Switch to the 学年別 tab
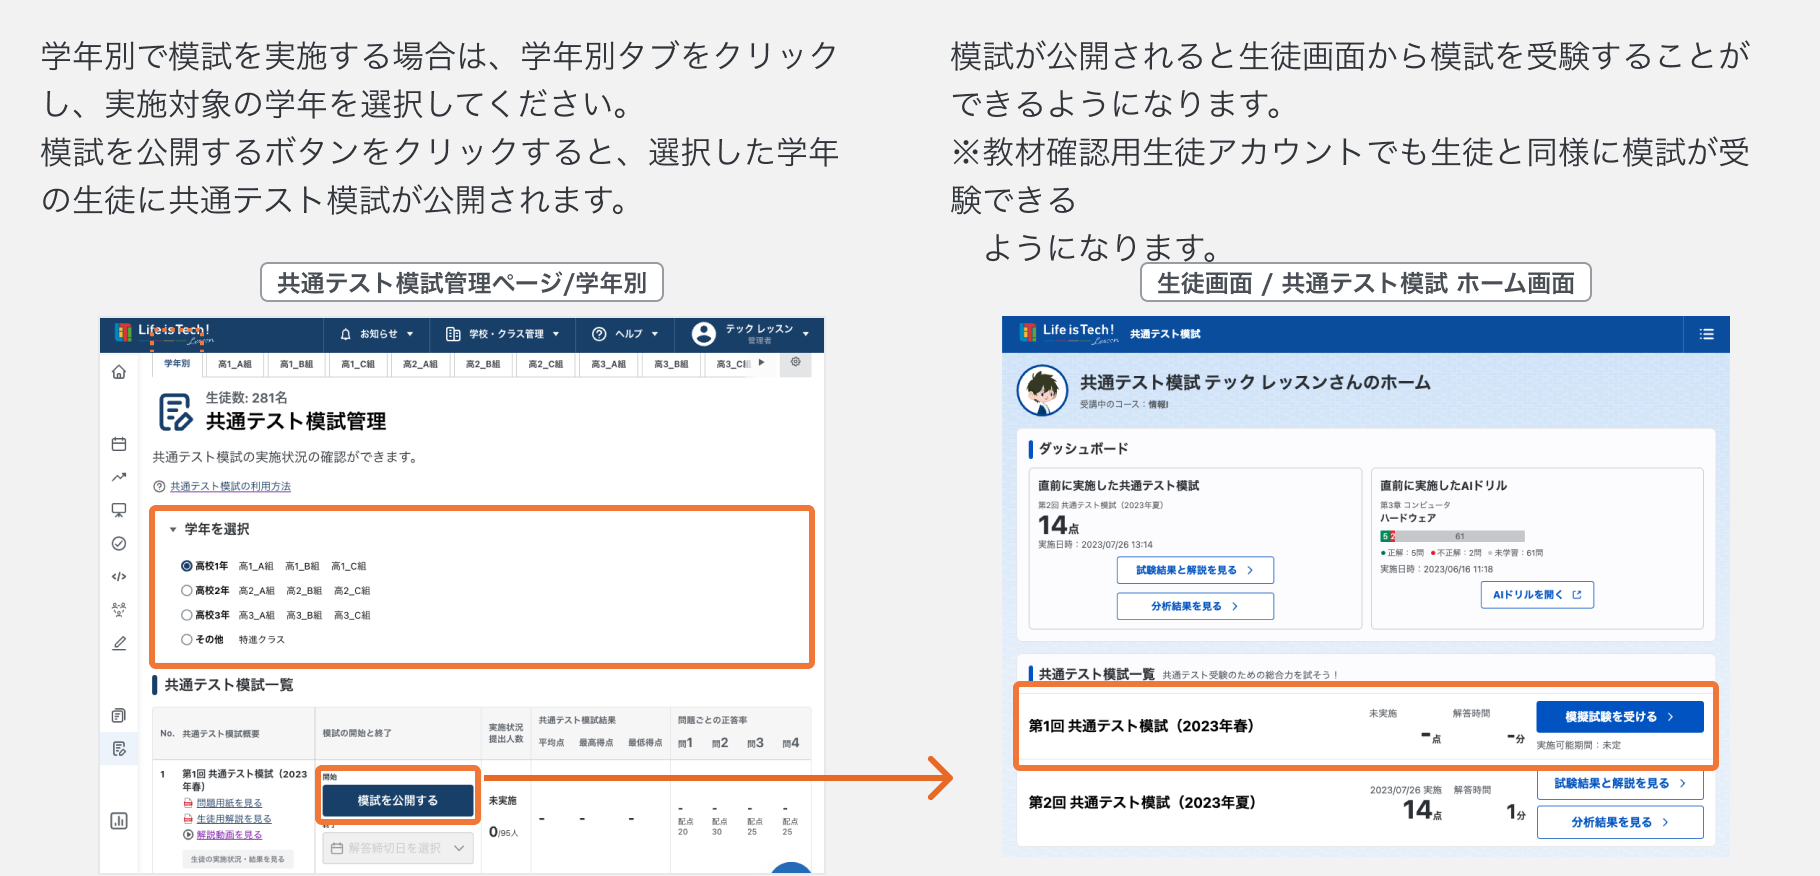The width and height of the screenshot is (1820, 876). point(177,364)
